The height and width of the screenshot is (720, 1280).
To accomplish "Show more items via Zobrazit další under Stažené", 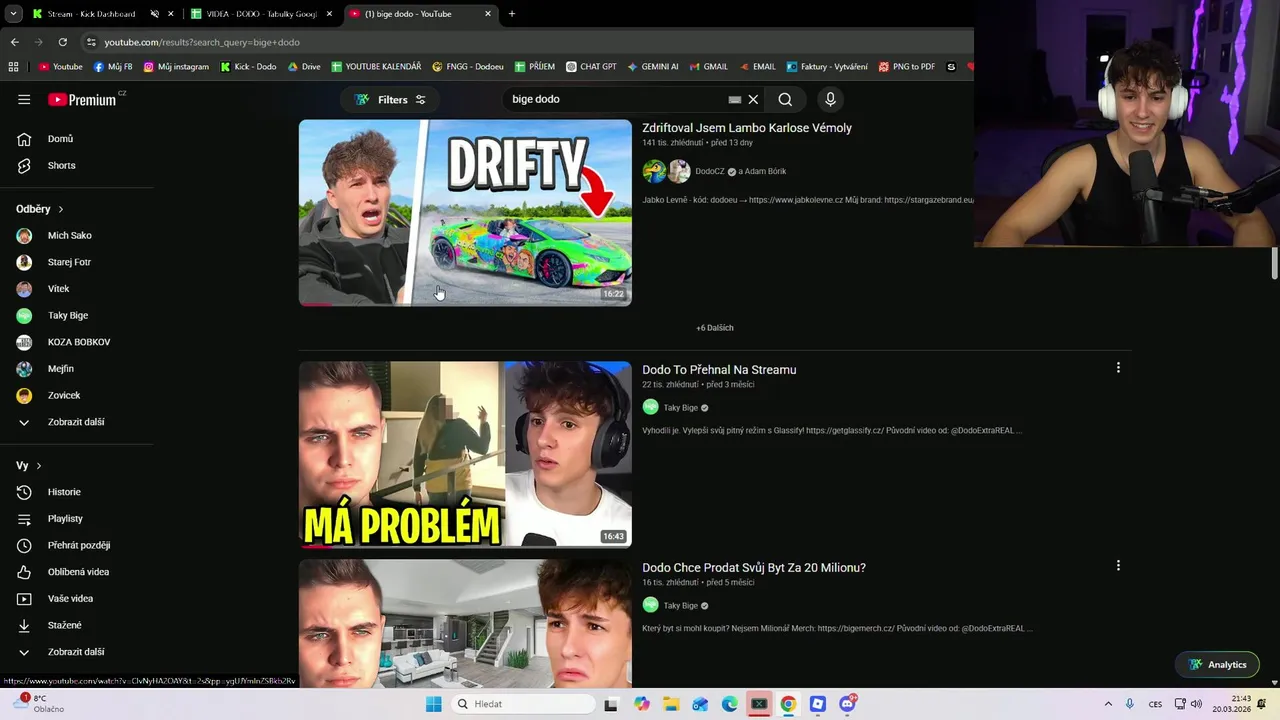I will [x=77, y=652].
